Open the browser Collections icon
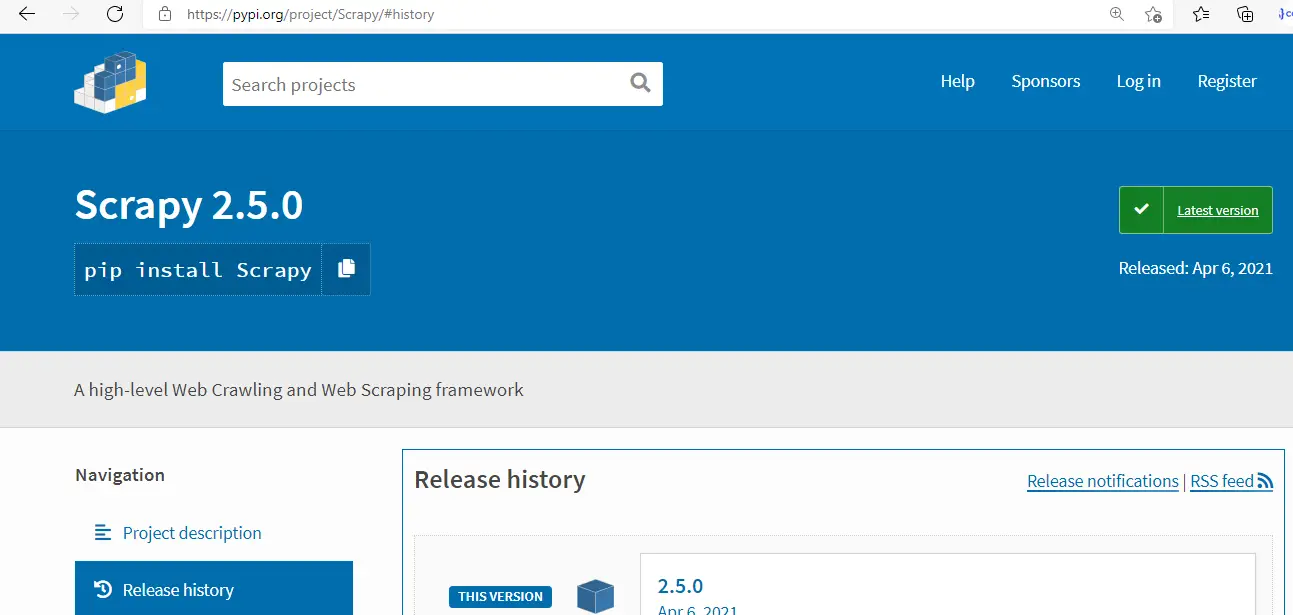The width and height of the screenshot is (1293, 615). click(1245, 14)
